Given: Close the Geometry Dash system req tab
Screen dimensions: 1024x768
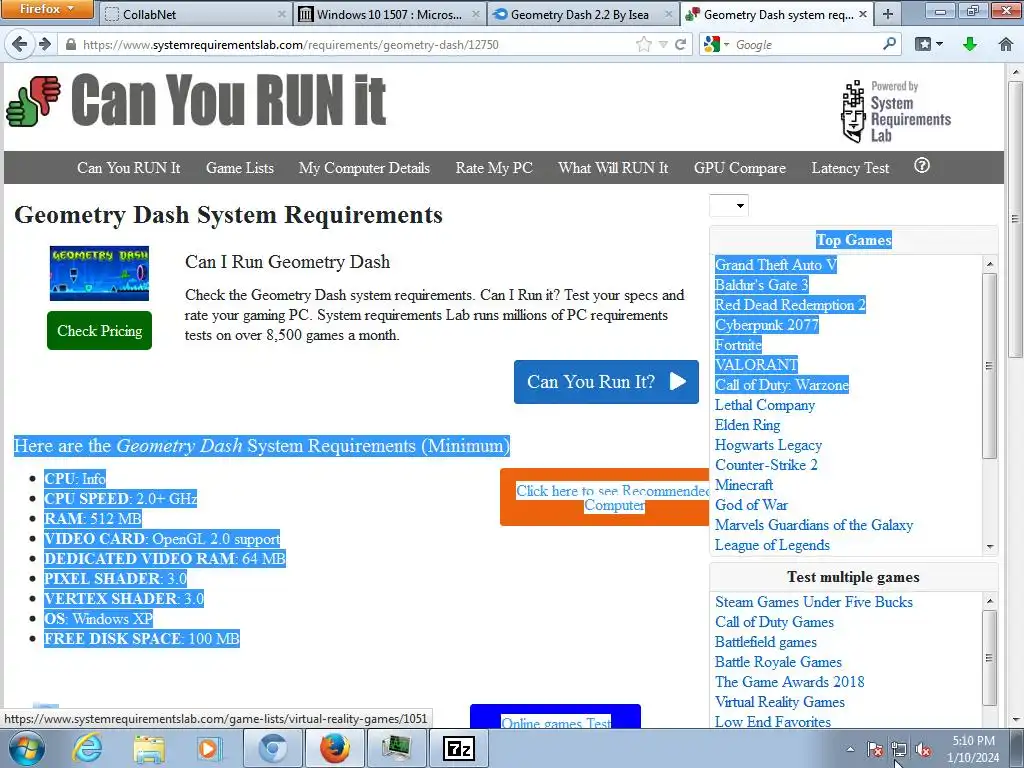Looking at the screenshot, I should 863,14.
